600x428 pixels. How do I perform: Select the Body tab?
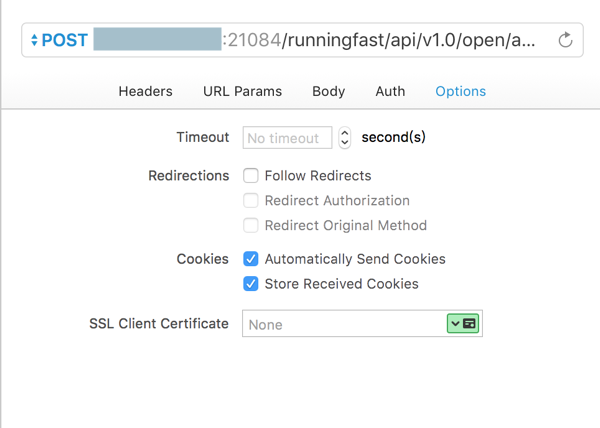click(328, 91)
